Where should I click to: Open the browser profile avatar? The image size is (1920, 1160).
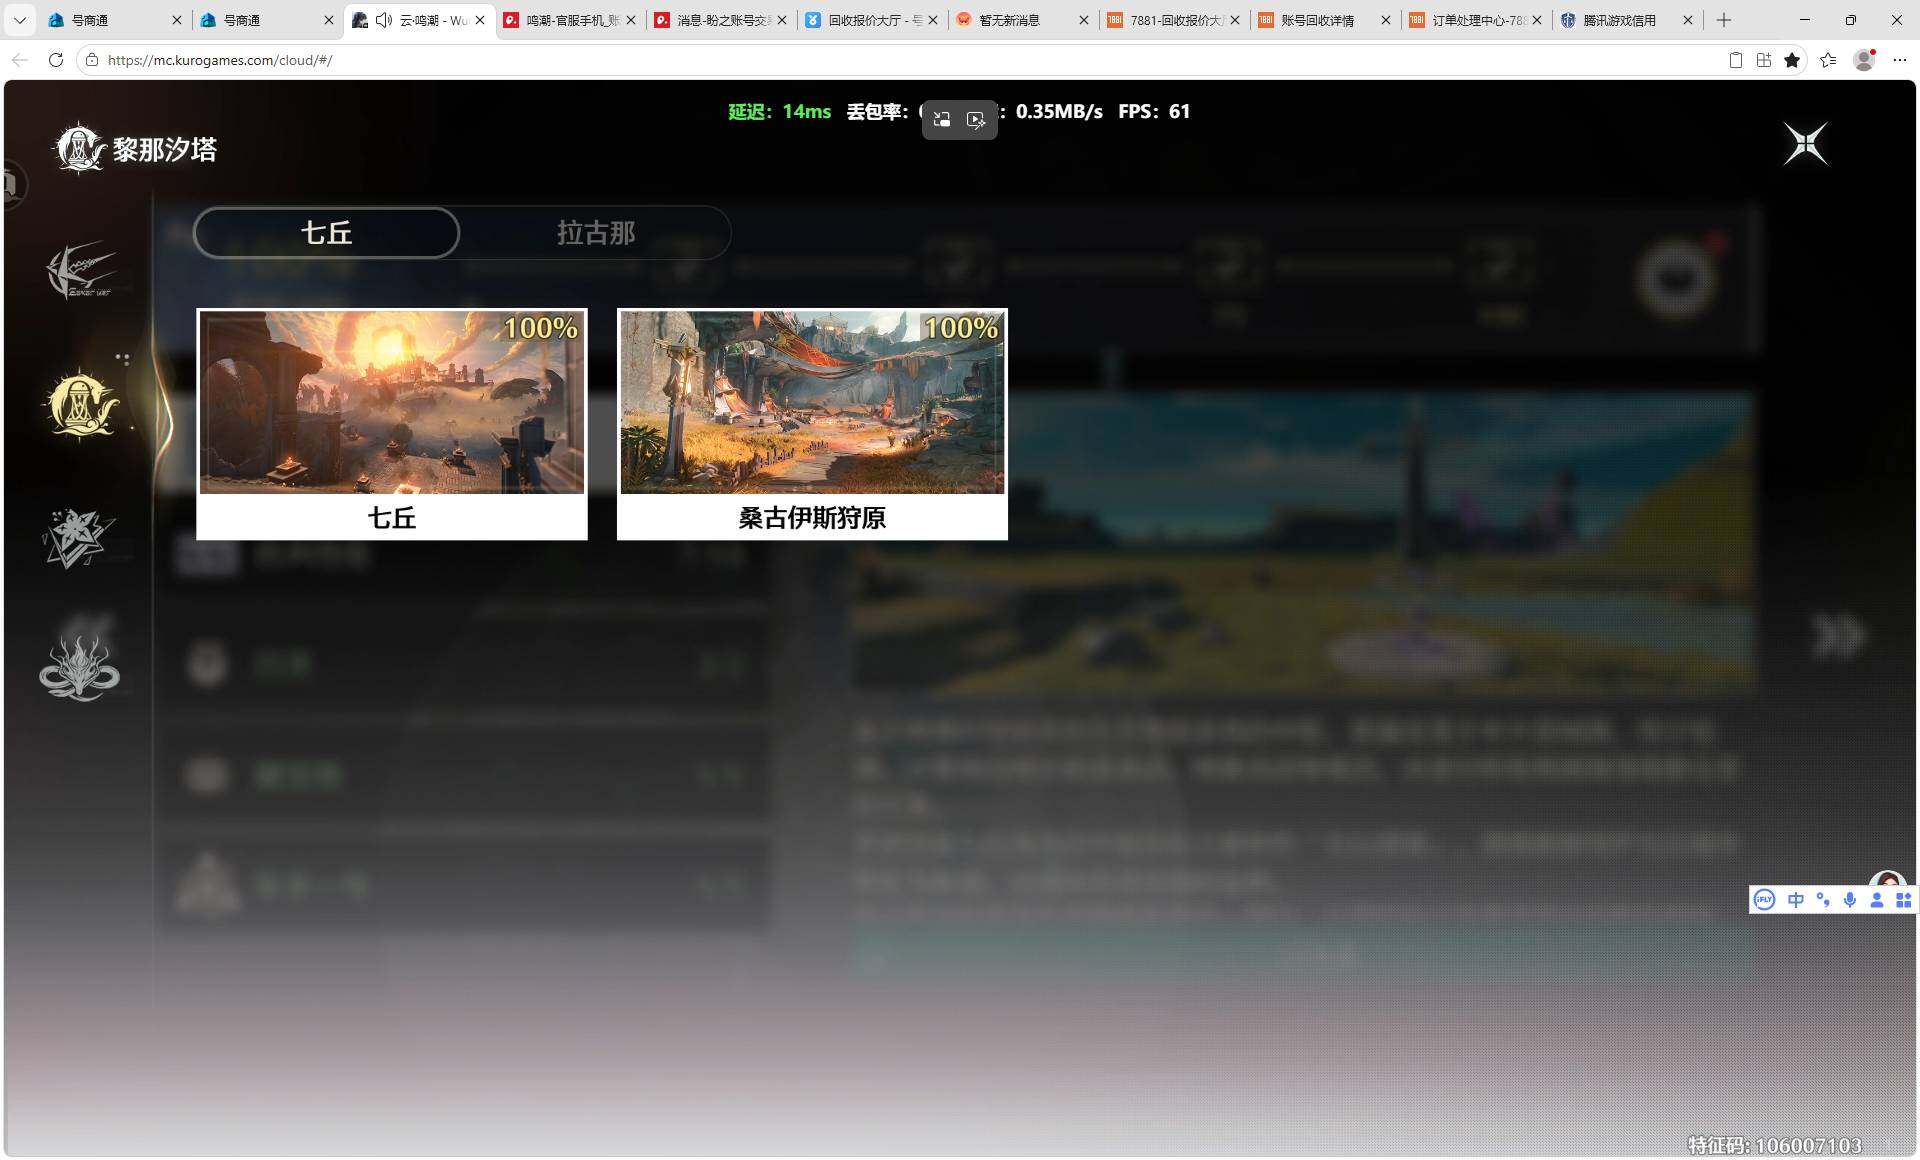tap(1864, 60)
